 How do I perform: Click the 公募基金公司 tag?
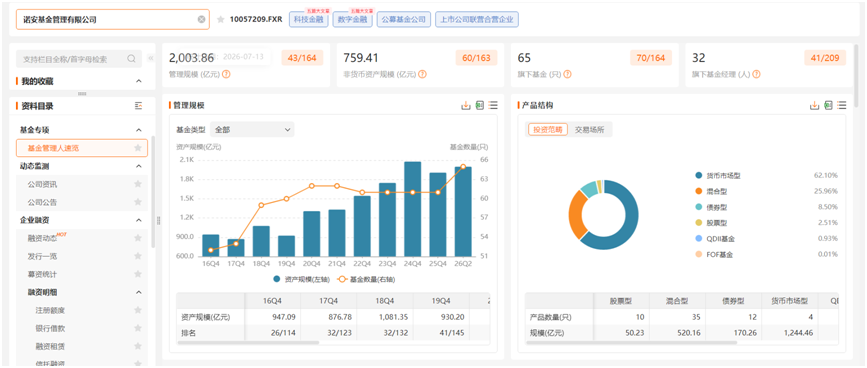404,20
